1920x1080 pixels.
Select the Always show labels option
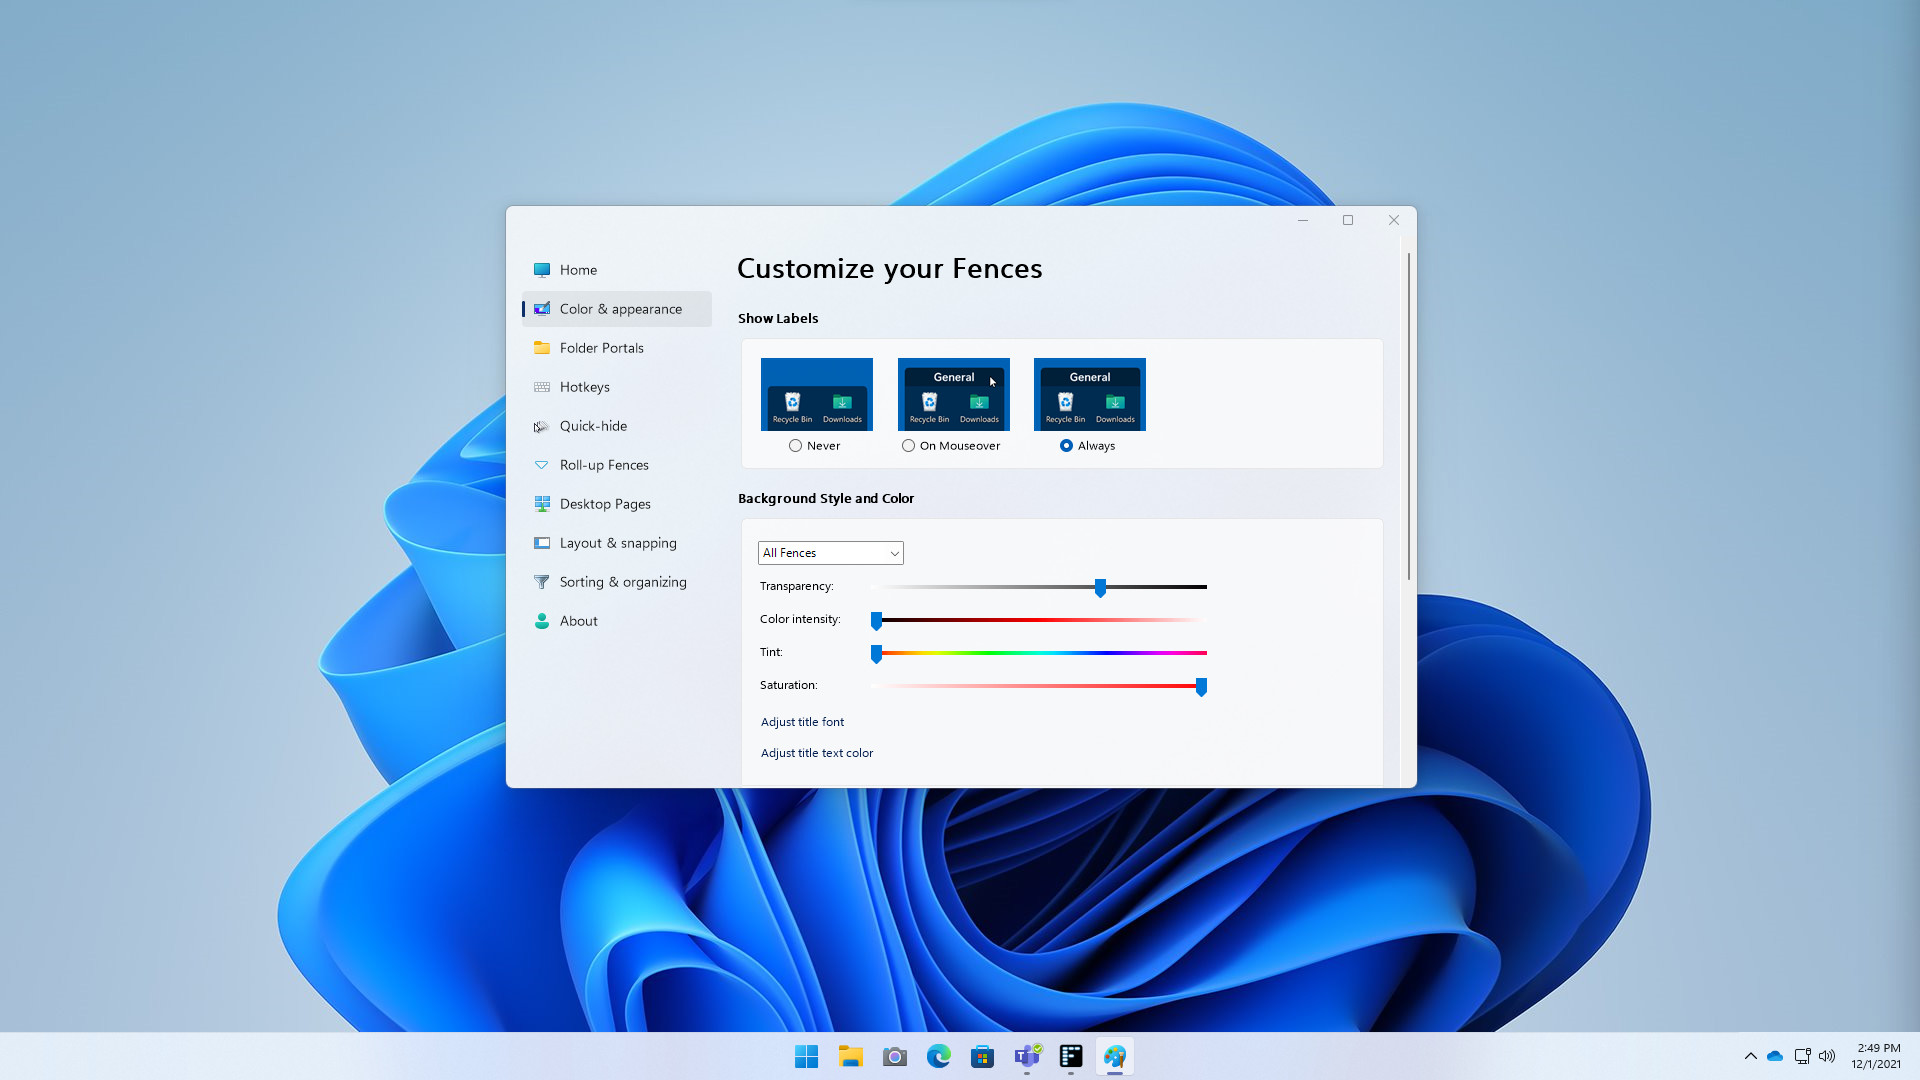click(1067, 445)
